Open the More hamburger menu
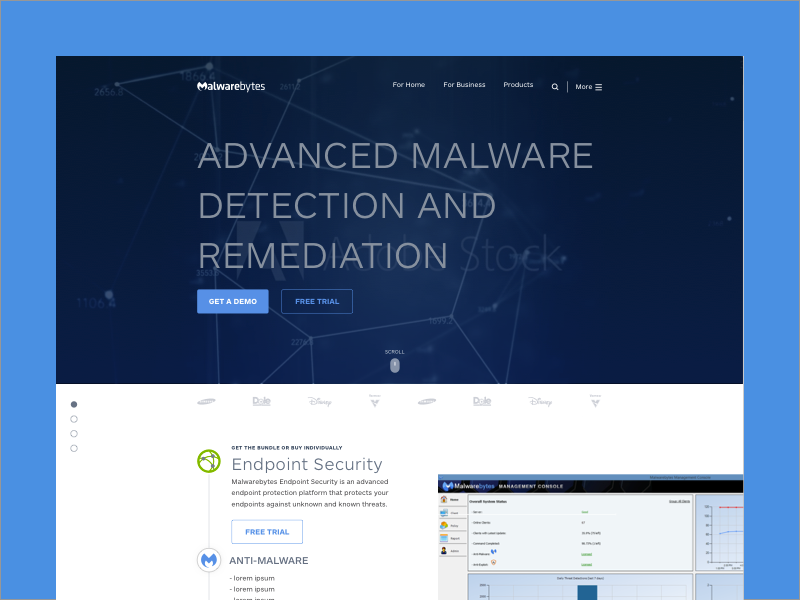Viewport: 800px width, 600px height. click(589, 87)
